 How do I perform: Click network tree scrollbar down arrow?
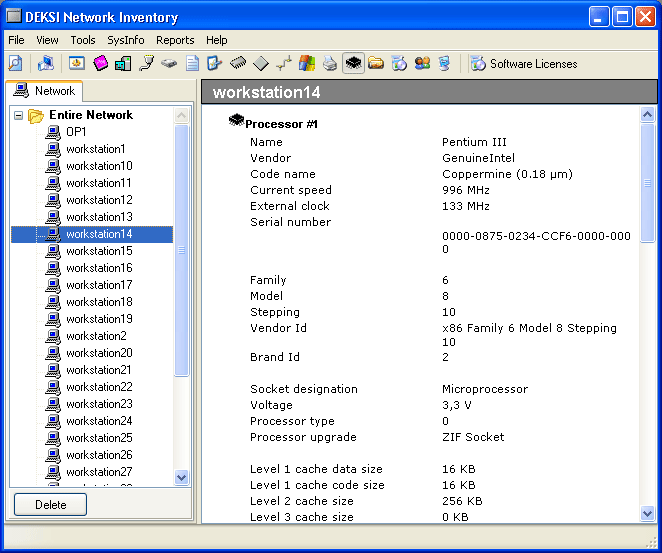(x=182, y=478)
